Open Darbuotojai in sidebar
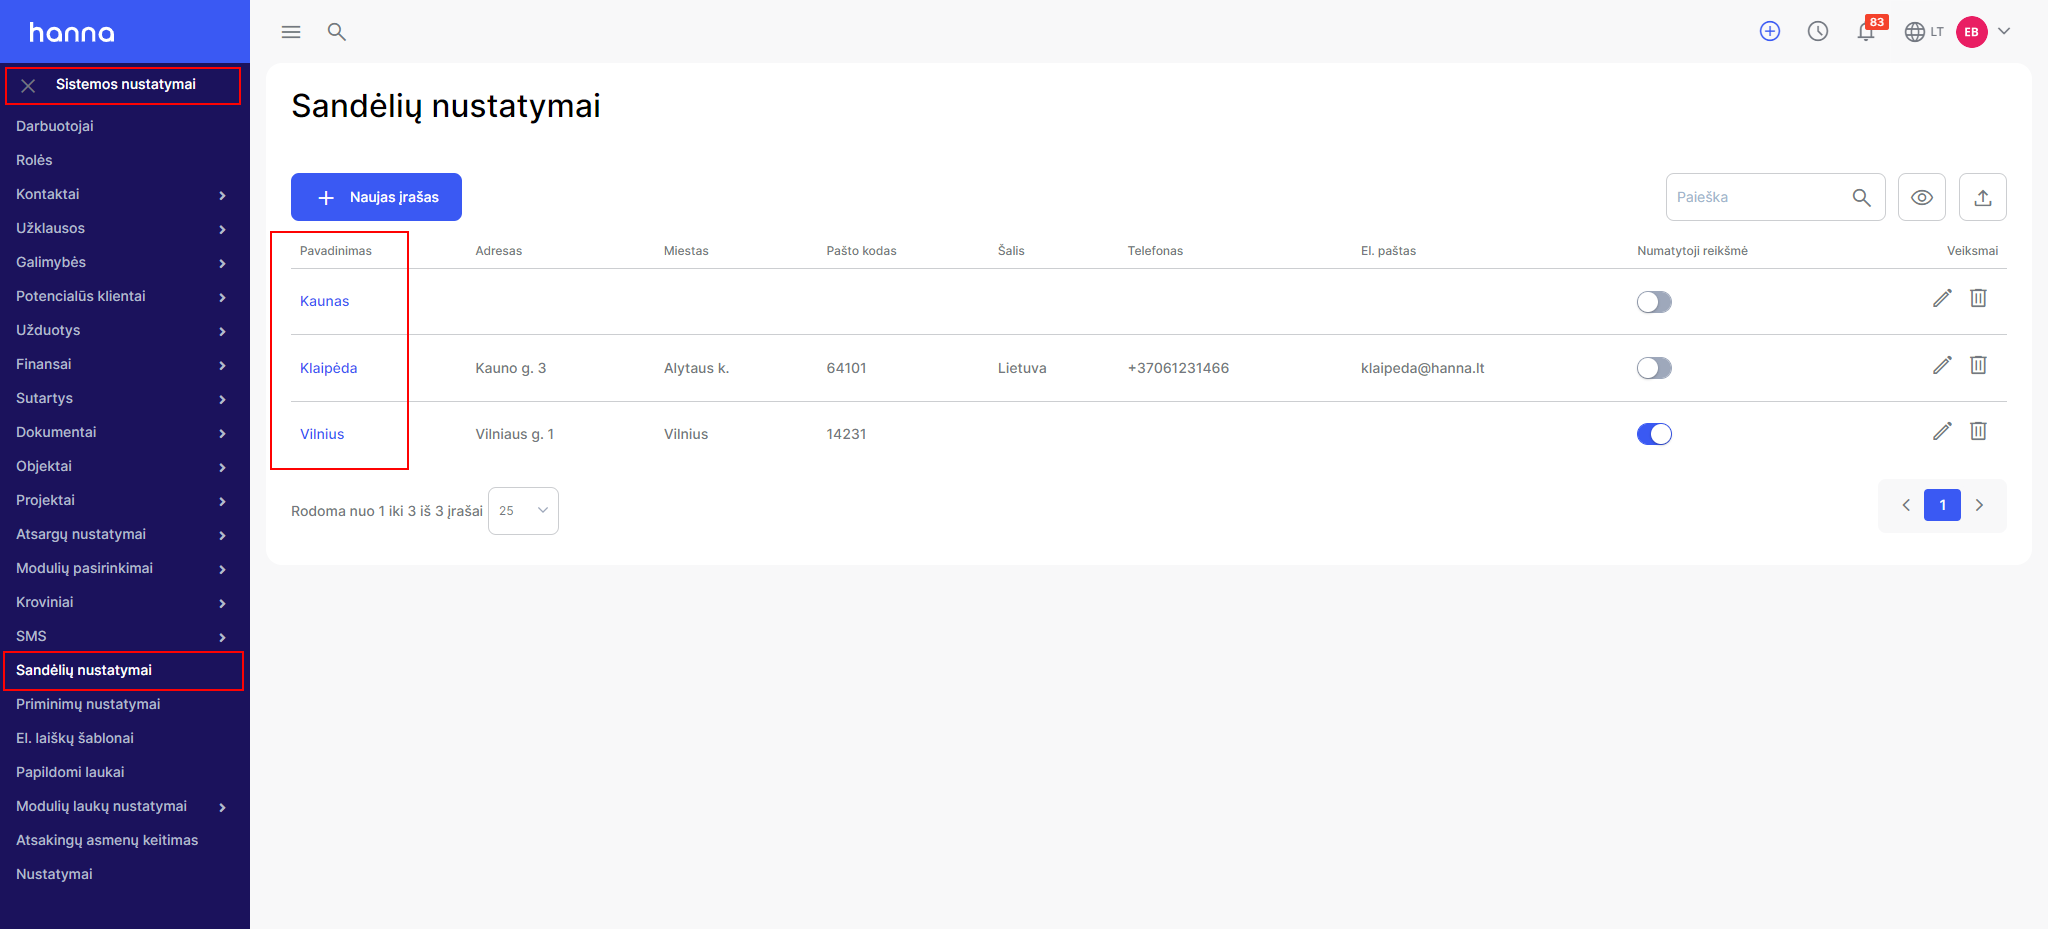This screenshot has height=929, width=2048. (x=55, y=126)
